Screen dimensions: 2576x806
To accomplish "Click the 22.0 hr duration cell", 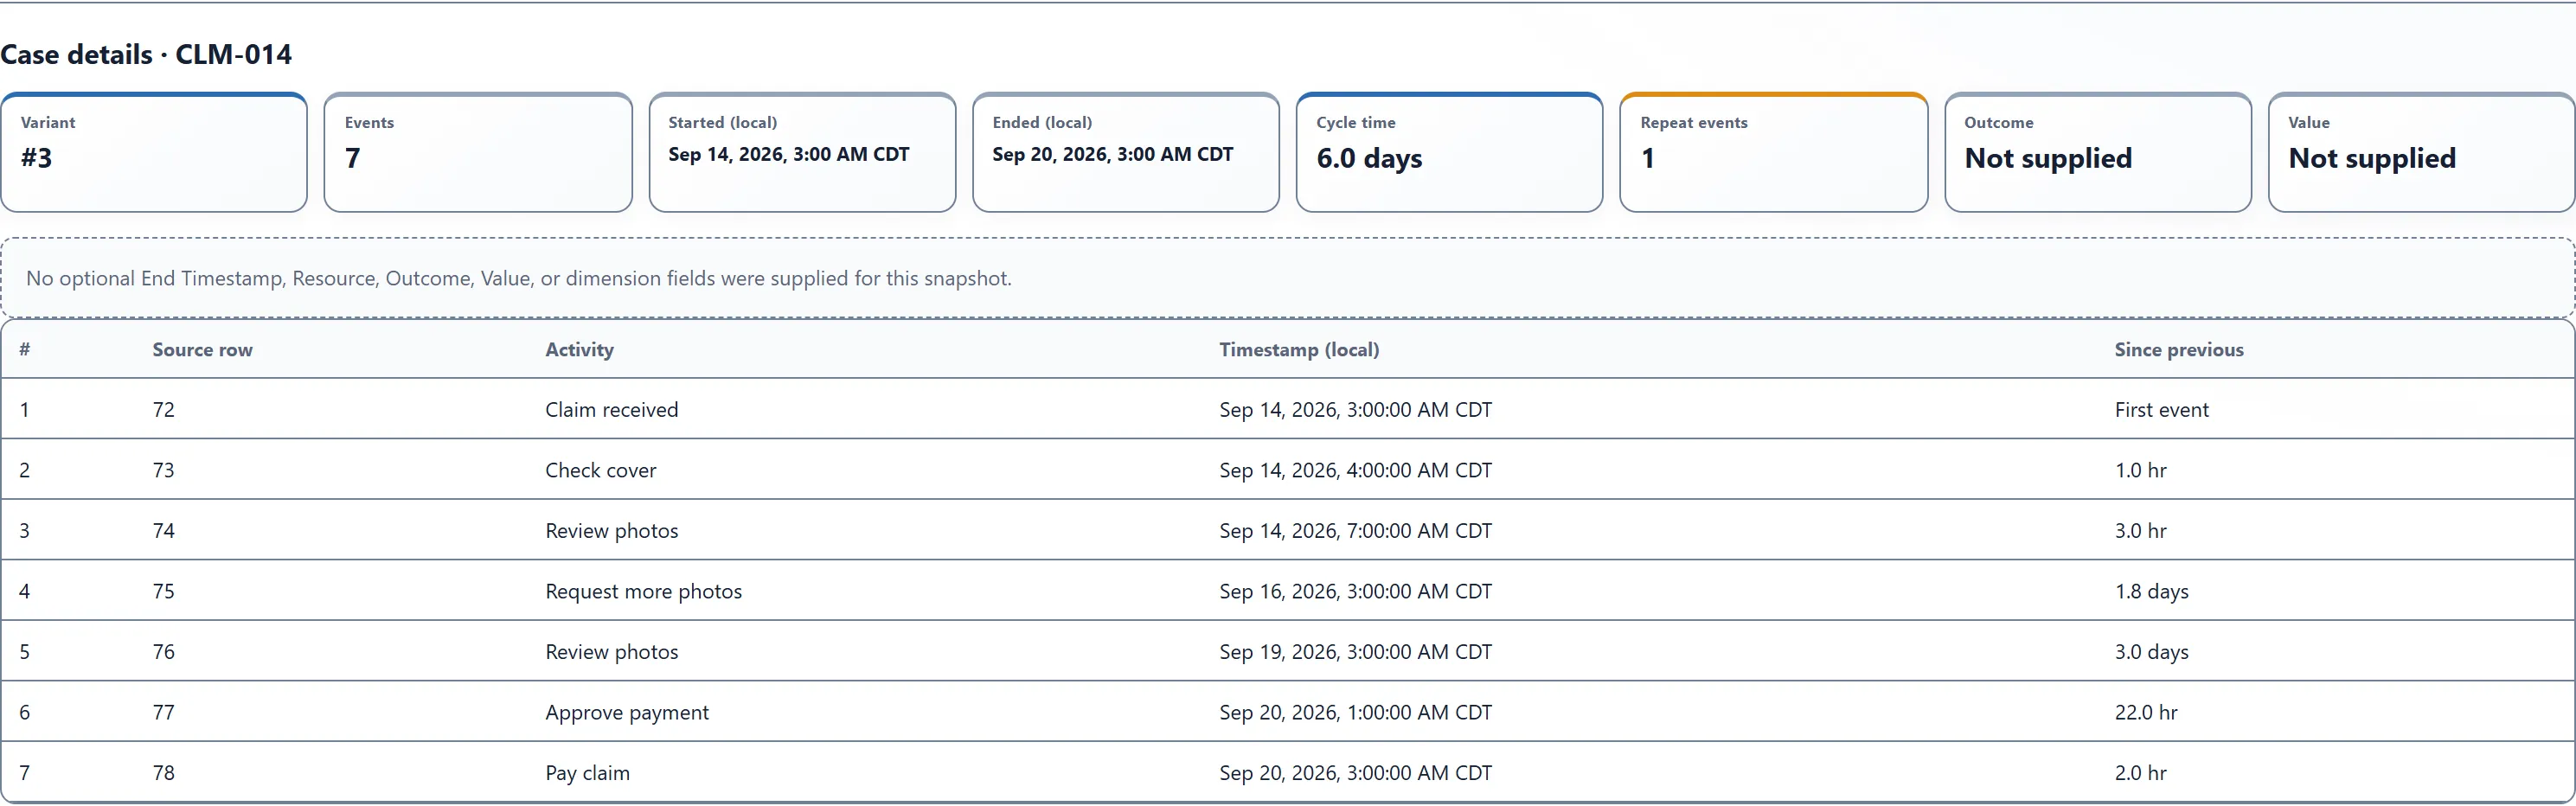I will pyautogui.click(x=2145, y=713).
